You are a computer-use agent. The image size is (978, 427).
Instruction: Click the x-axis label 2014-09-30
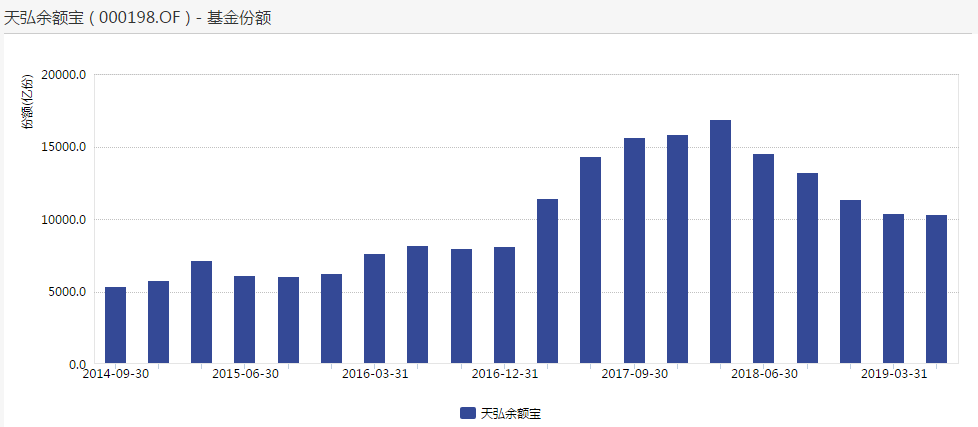pyautogui.click(x=116, y=374)
